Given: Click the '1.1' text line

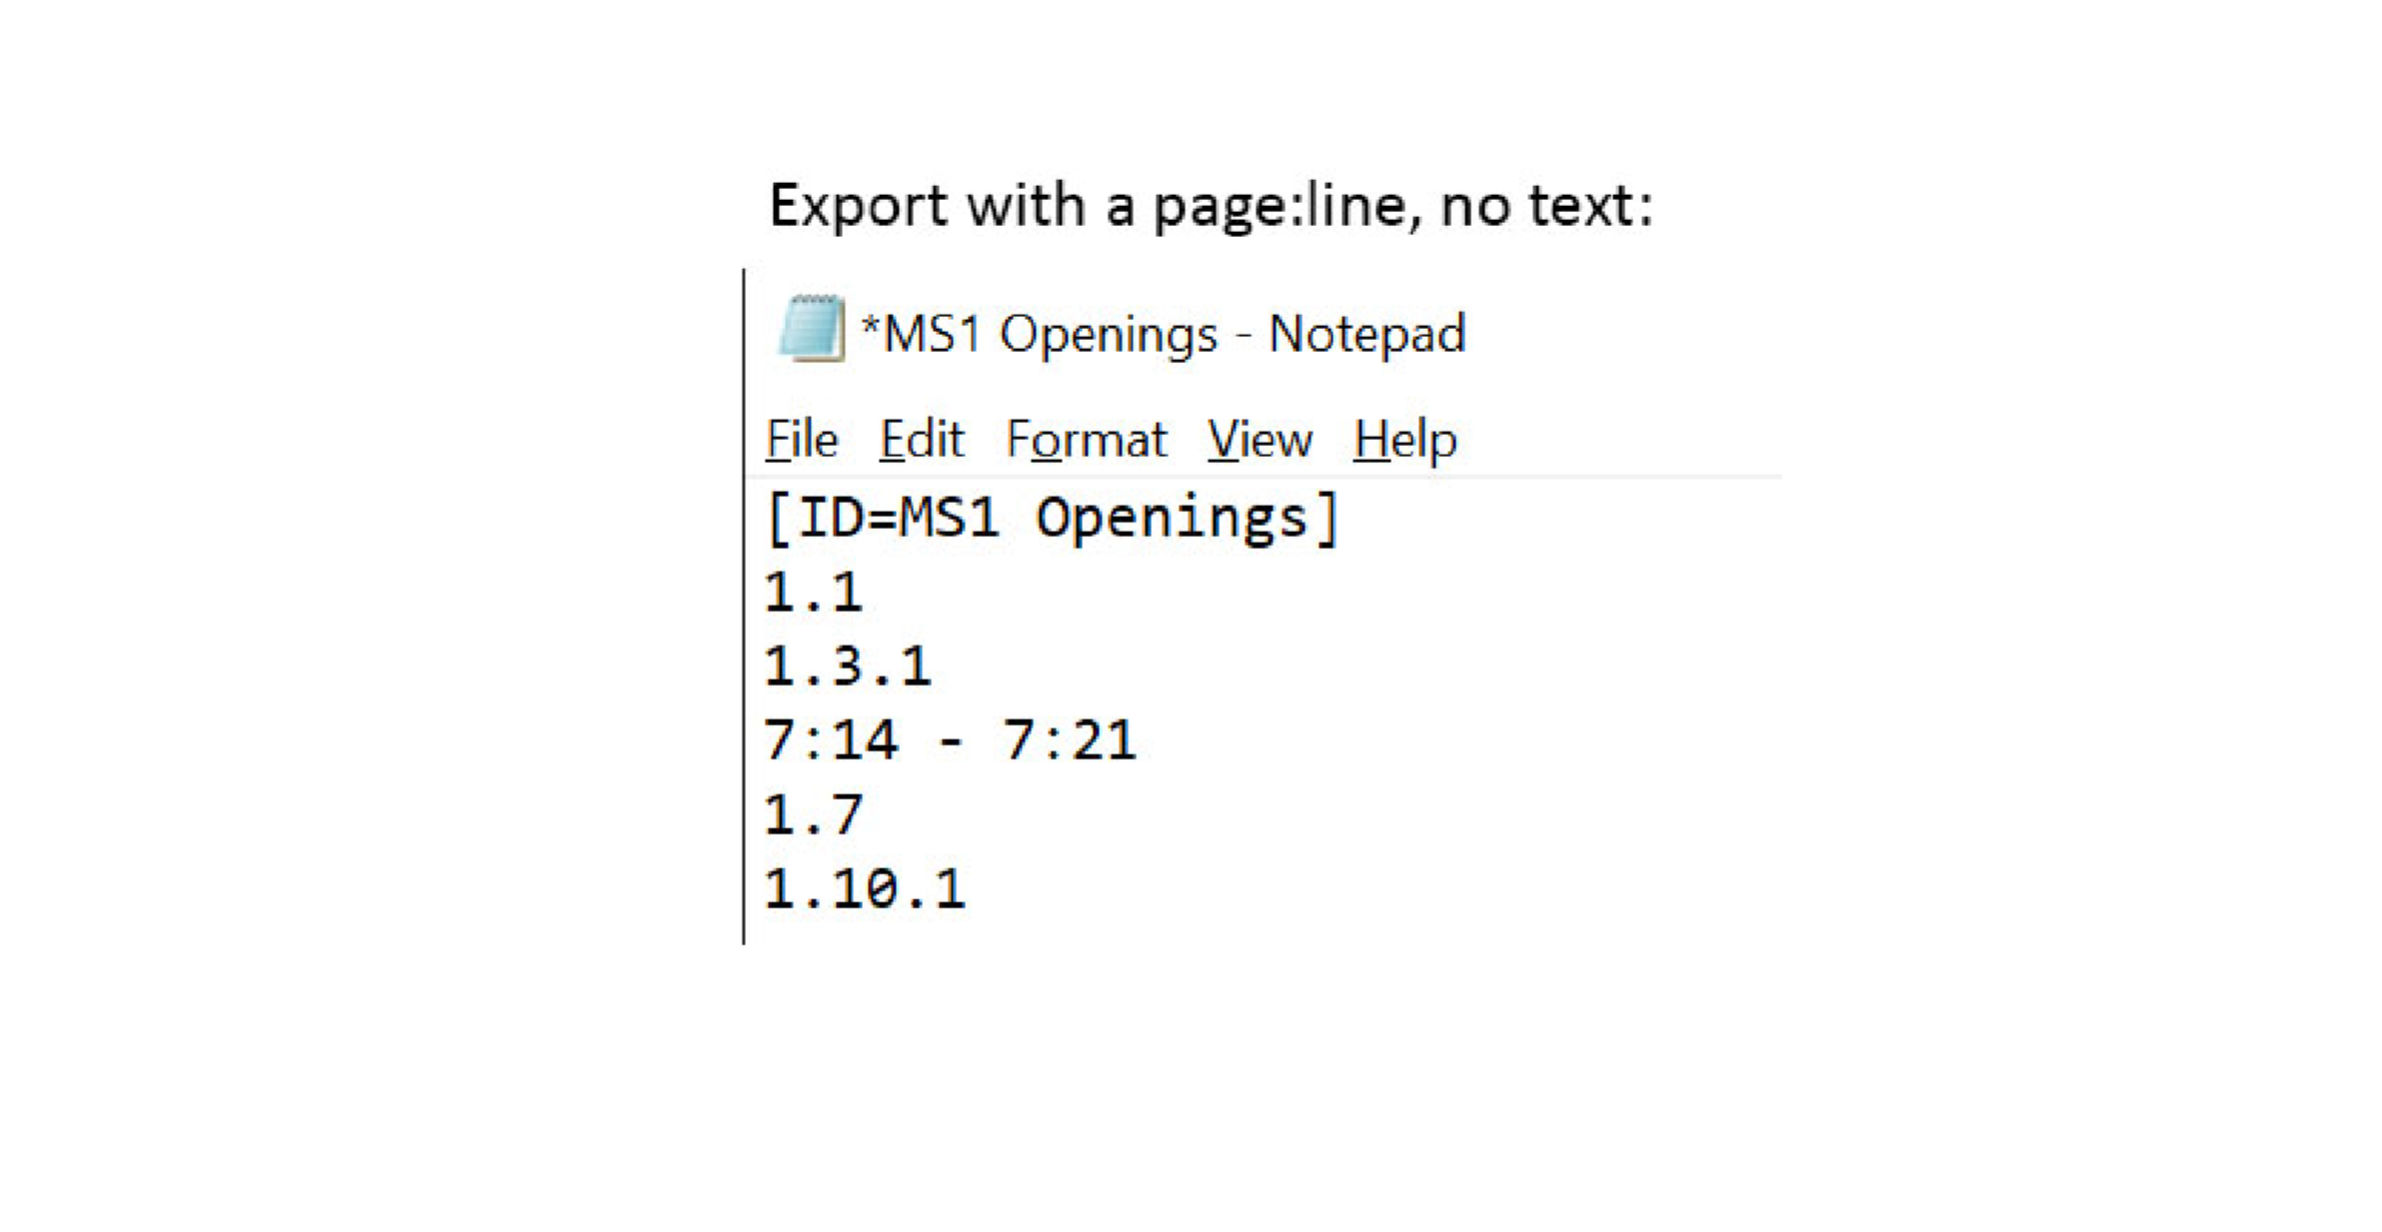Looking at the screenshot, I should point(813,593).
